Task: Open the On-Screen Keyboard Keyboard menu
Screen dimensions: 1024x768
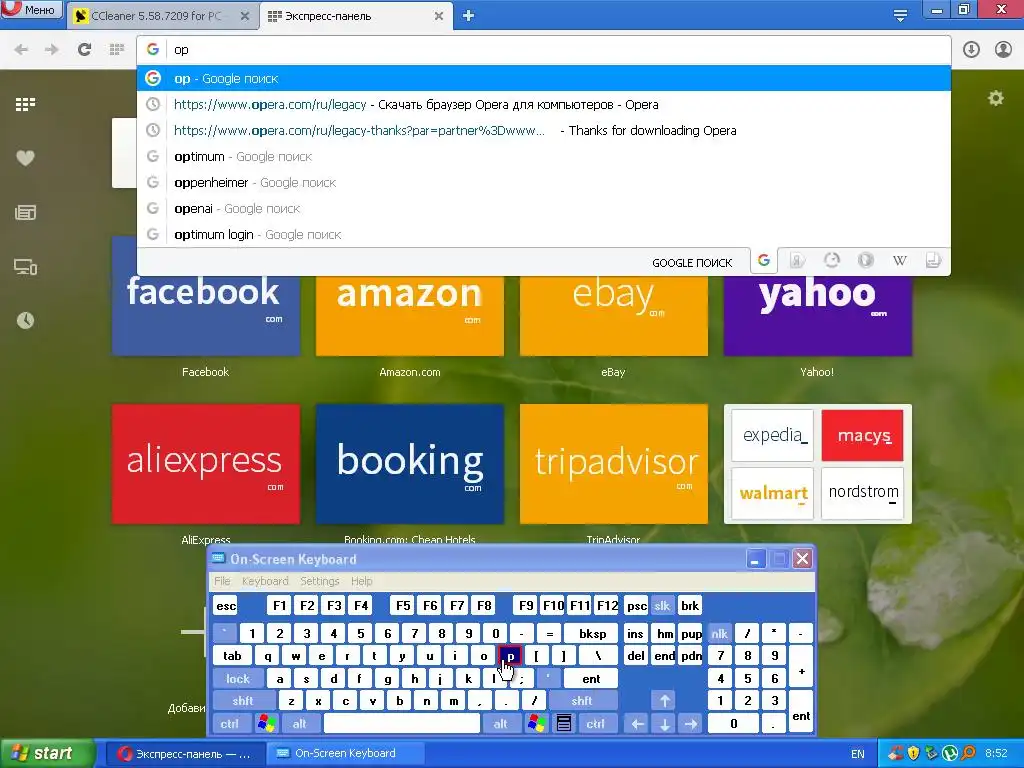Action: coord(264,581)
